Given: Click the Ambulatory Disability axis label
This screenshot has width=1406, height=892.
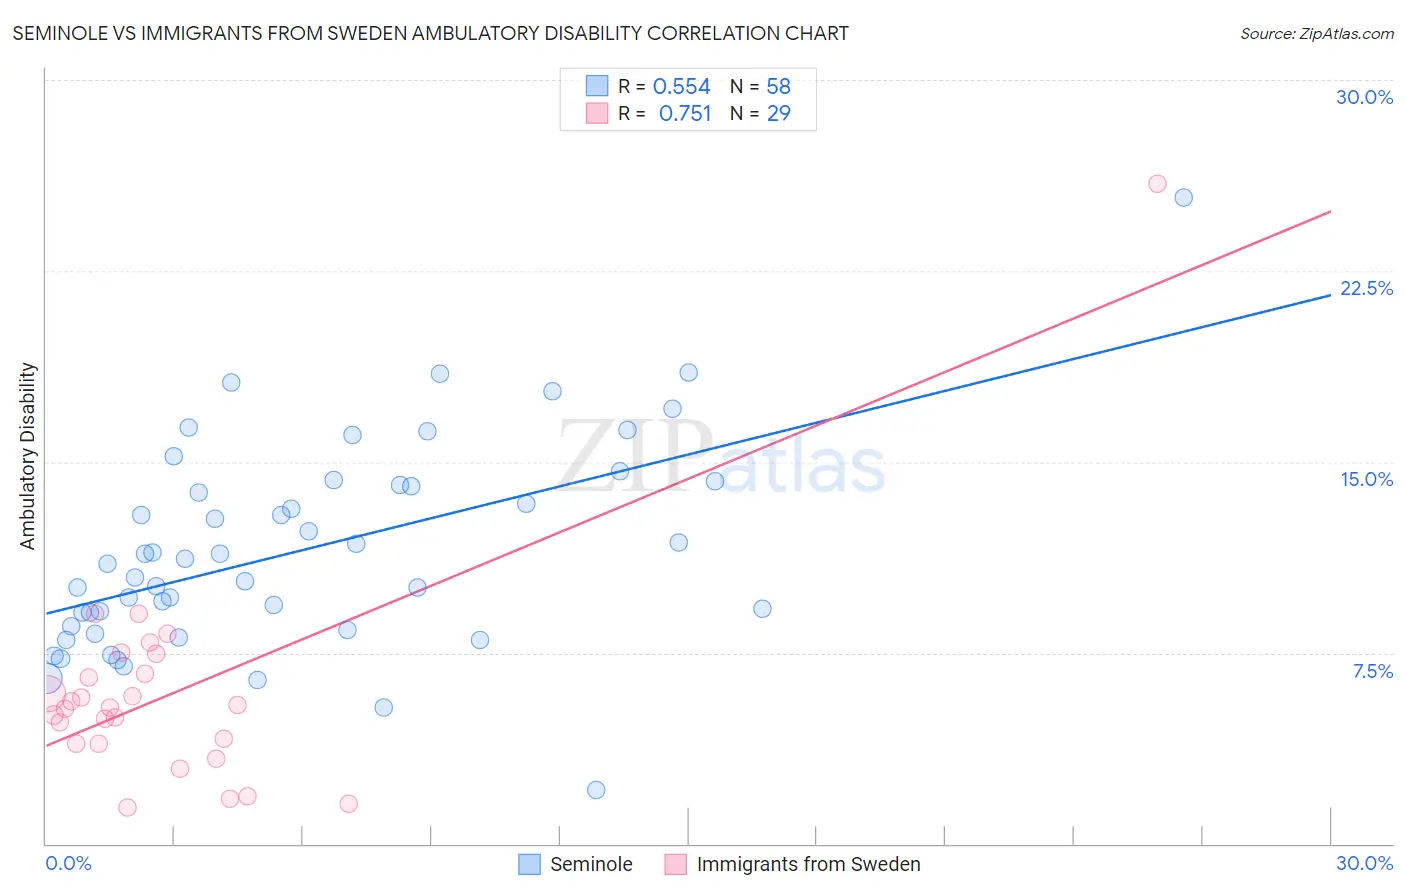Looking at the screenshot, I should click(28, 456).
